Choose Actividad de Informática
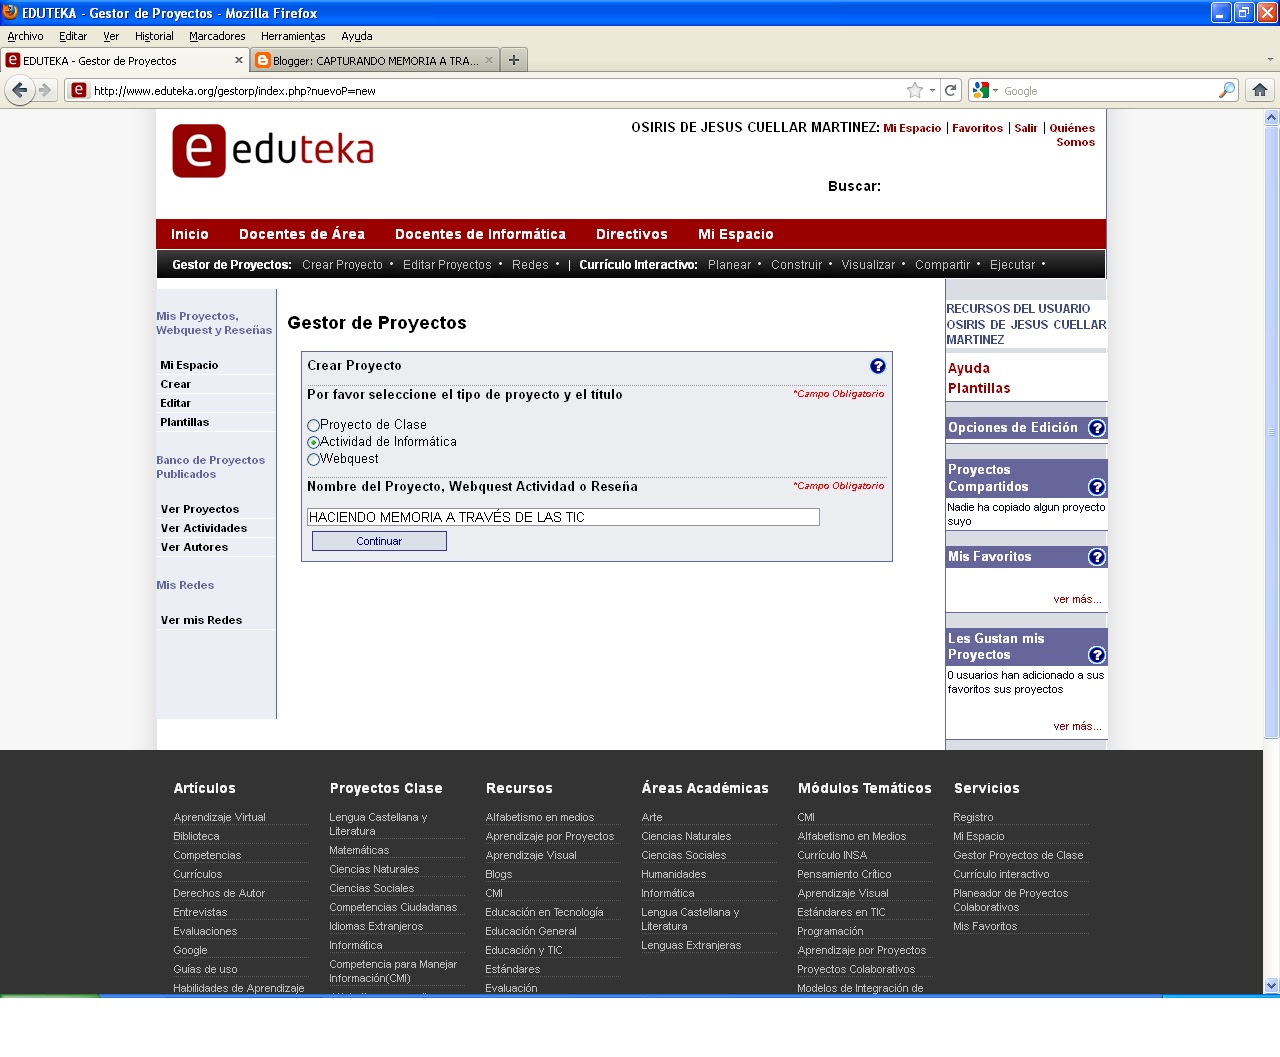1280x1057 pixels. 313,441
